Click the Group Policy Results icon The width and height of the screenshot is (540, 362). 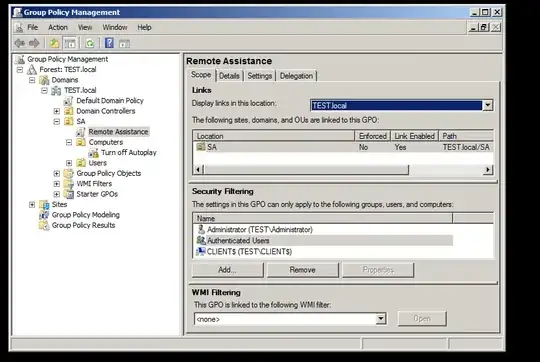[x=44, y=225]
